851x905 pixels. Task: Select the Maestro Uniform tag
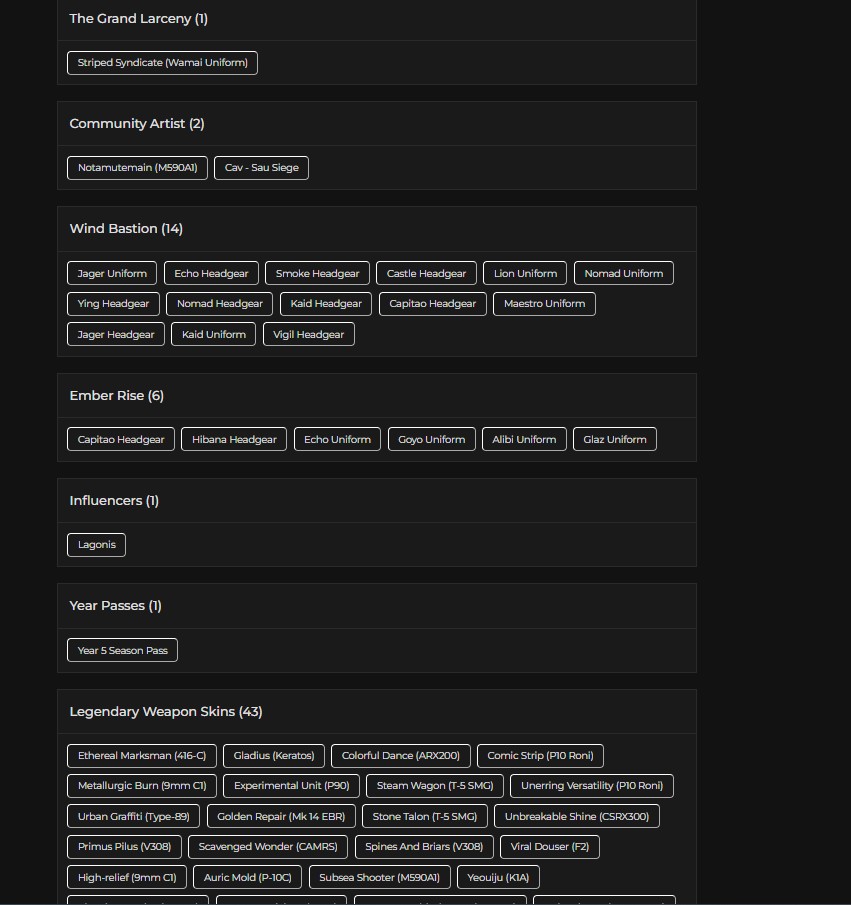pos(544,304)
